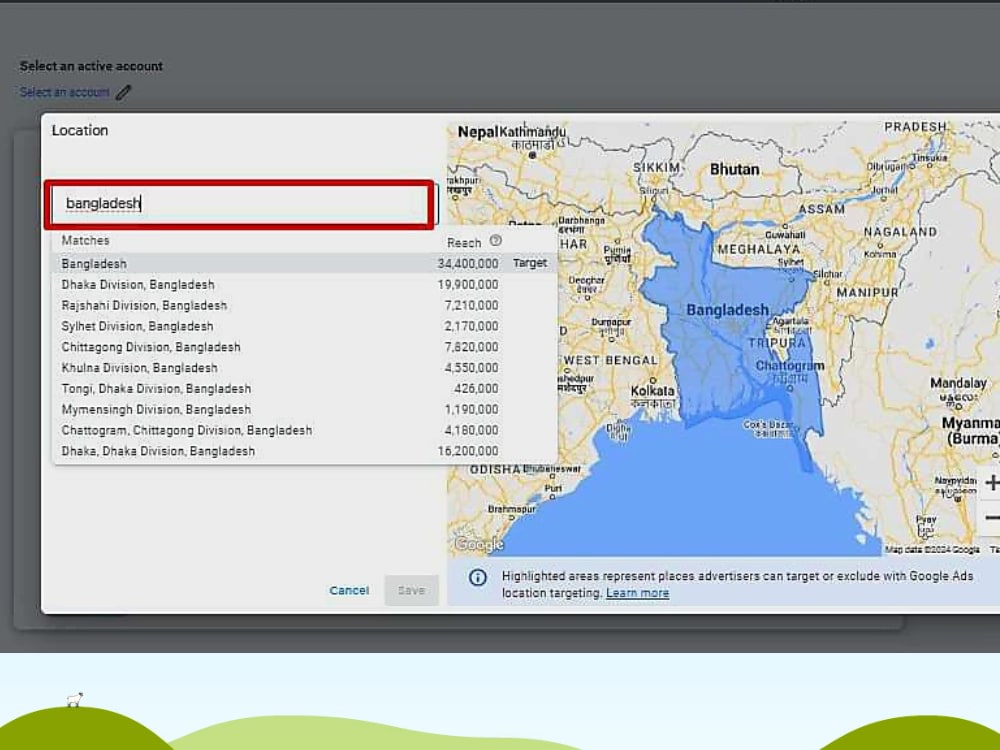Select Khulna Division, Bangladesh
Image resolution: width=1000 pixels, height=750 pixels.
[x=304, y=368]
